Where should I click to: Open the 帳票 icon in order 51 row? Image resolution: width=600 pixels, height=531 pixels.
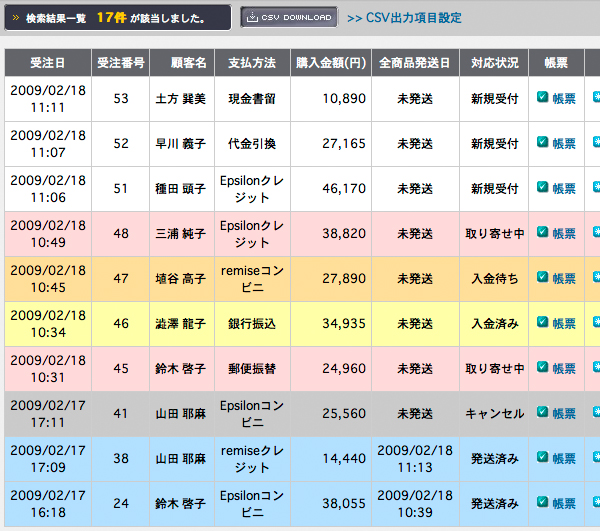pos(542,188)
